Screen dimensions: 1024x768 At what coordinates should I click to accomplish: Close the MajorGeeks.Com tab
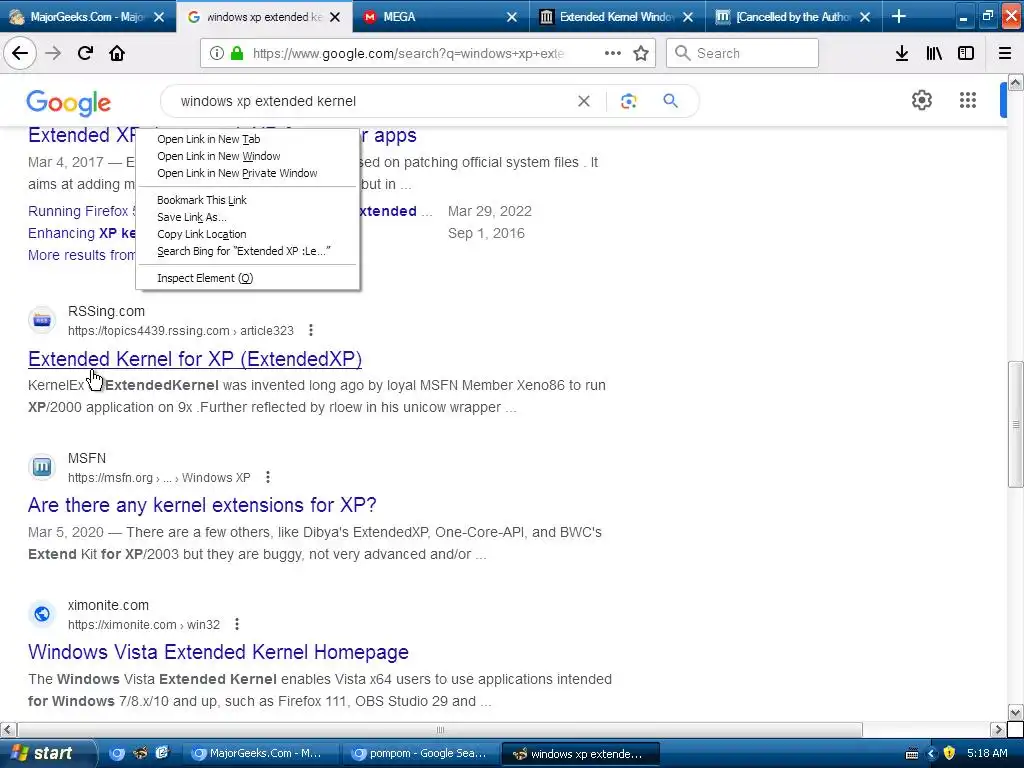coord(159,18)
